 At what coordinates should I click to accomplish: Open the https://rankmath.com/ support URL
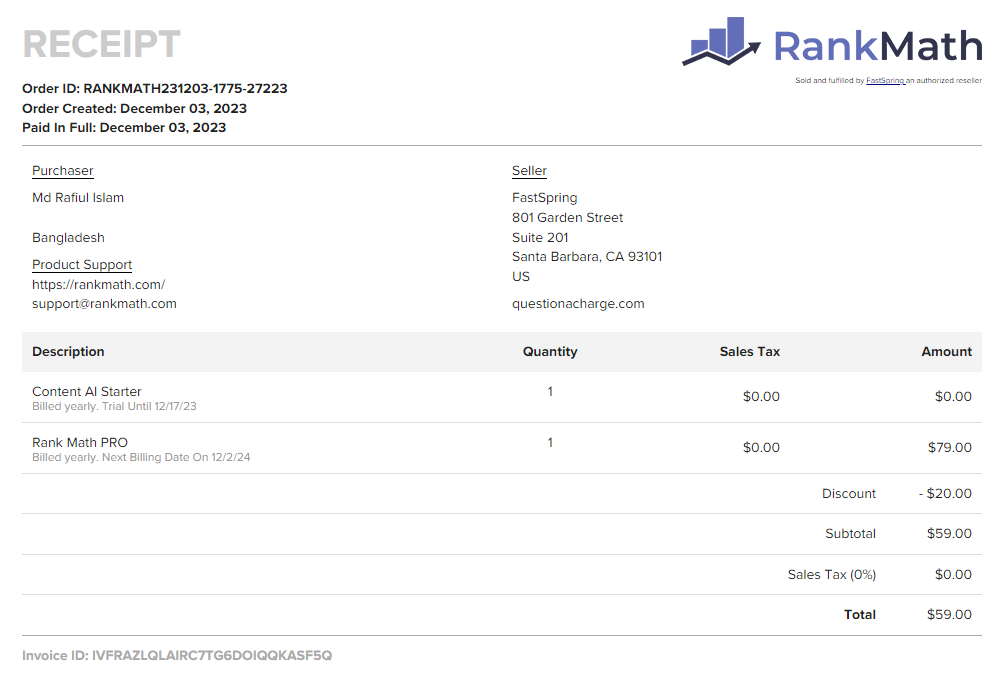(99, 284)
